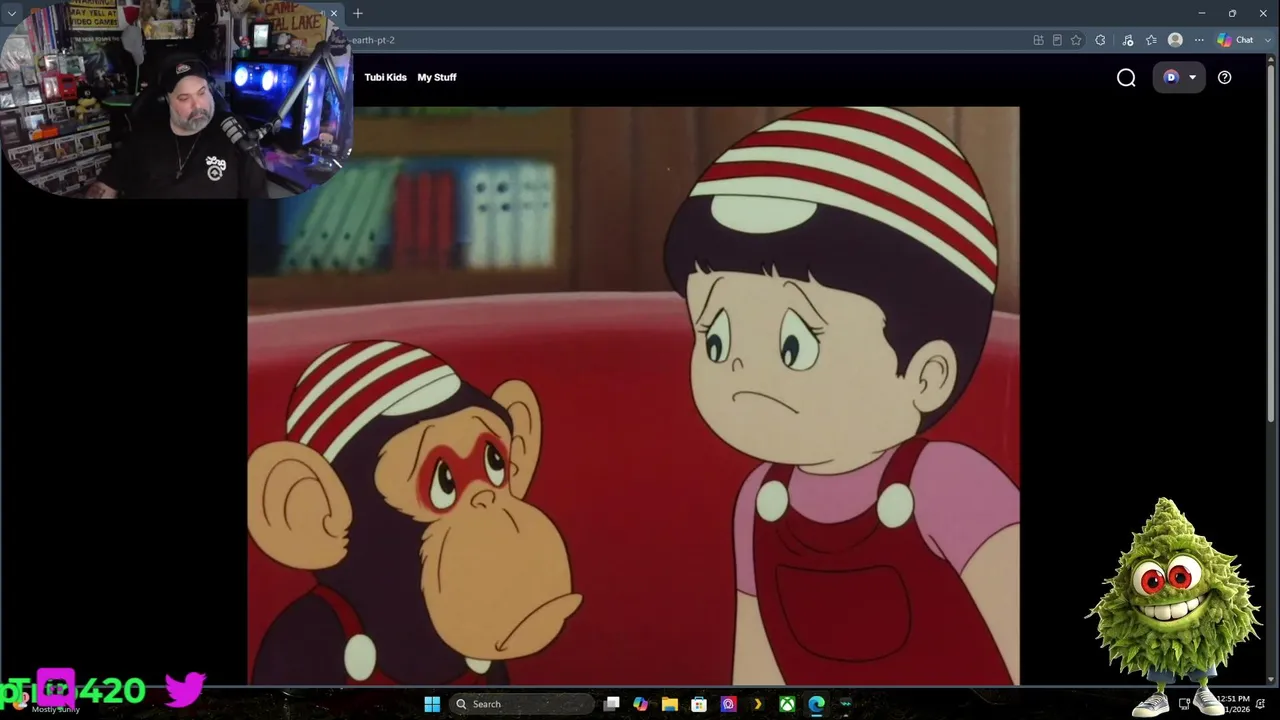Click the cartoon video player area
Screen dimensions: 1280x720
pos(633,396)
